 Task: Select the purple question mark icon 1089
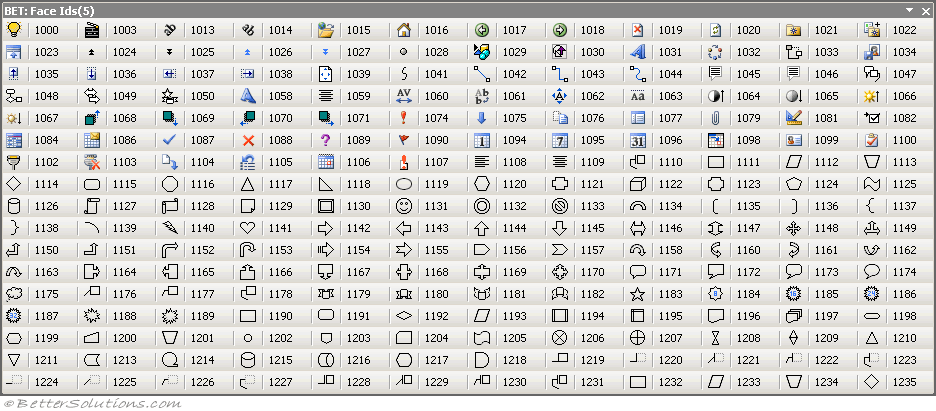pyautogui.click(x=325, y=140)
